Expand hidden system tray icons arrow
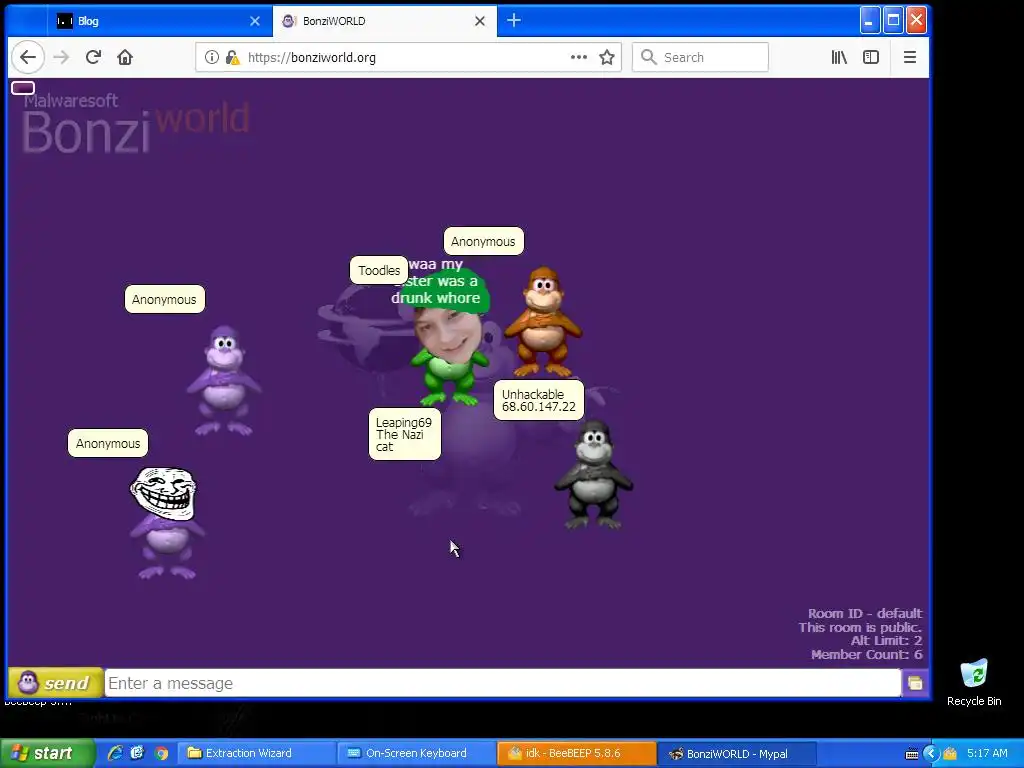 (931, 753)
